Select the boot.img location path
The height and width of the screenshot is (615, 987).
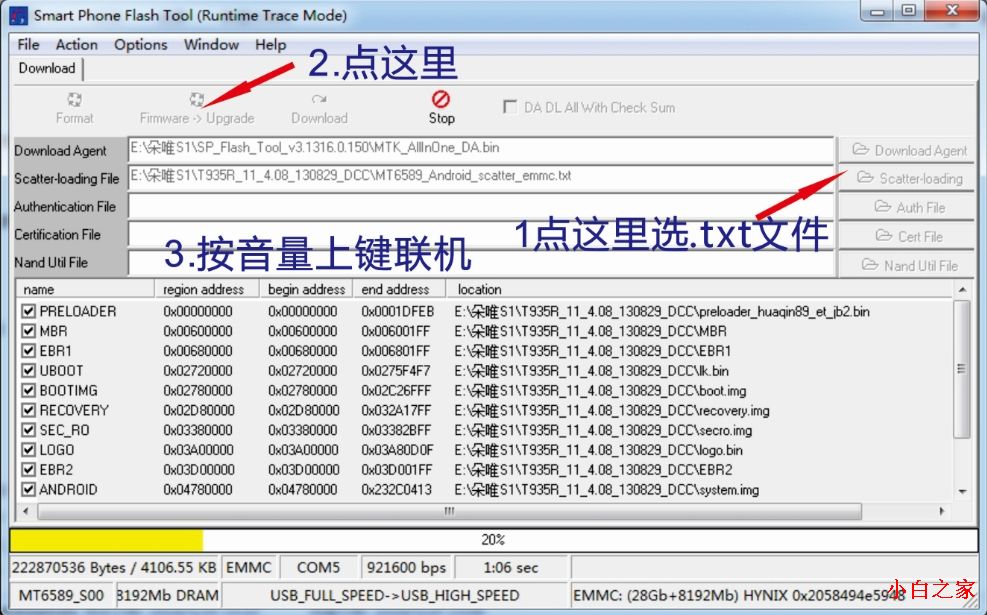point(600,391)
